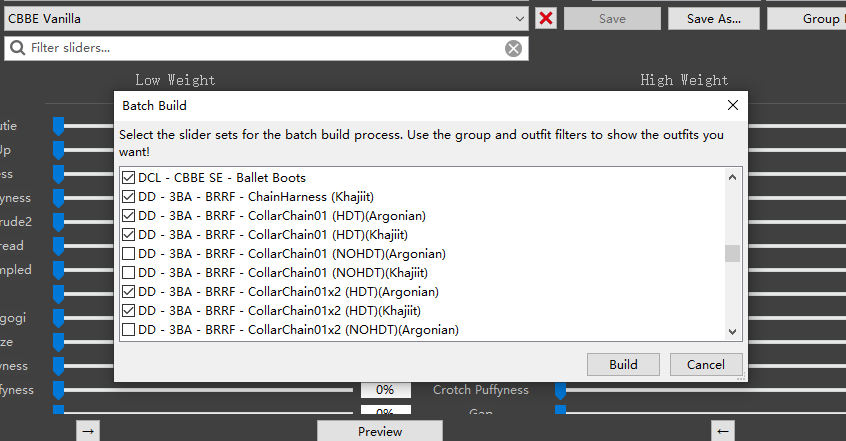Focus the Filter sliders input field
Viewport: 846px width, 441px height.
click(266, 48)
